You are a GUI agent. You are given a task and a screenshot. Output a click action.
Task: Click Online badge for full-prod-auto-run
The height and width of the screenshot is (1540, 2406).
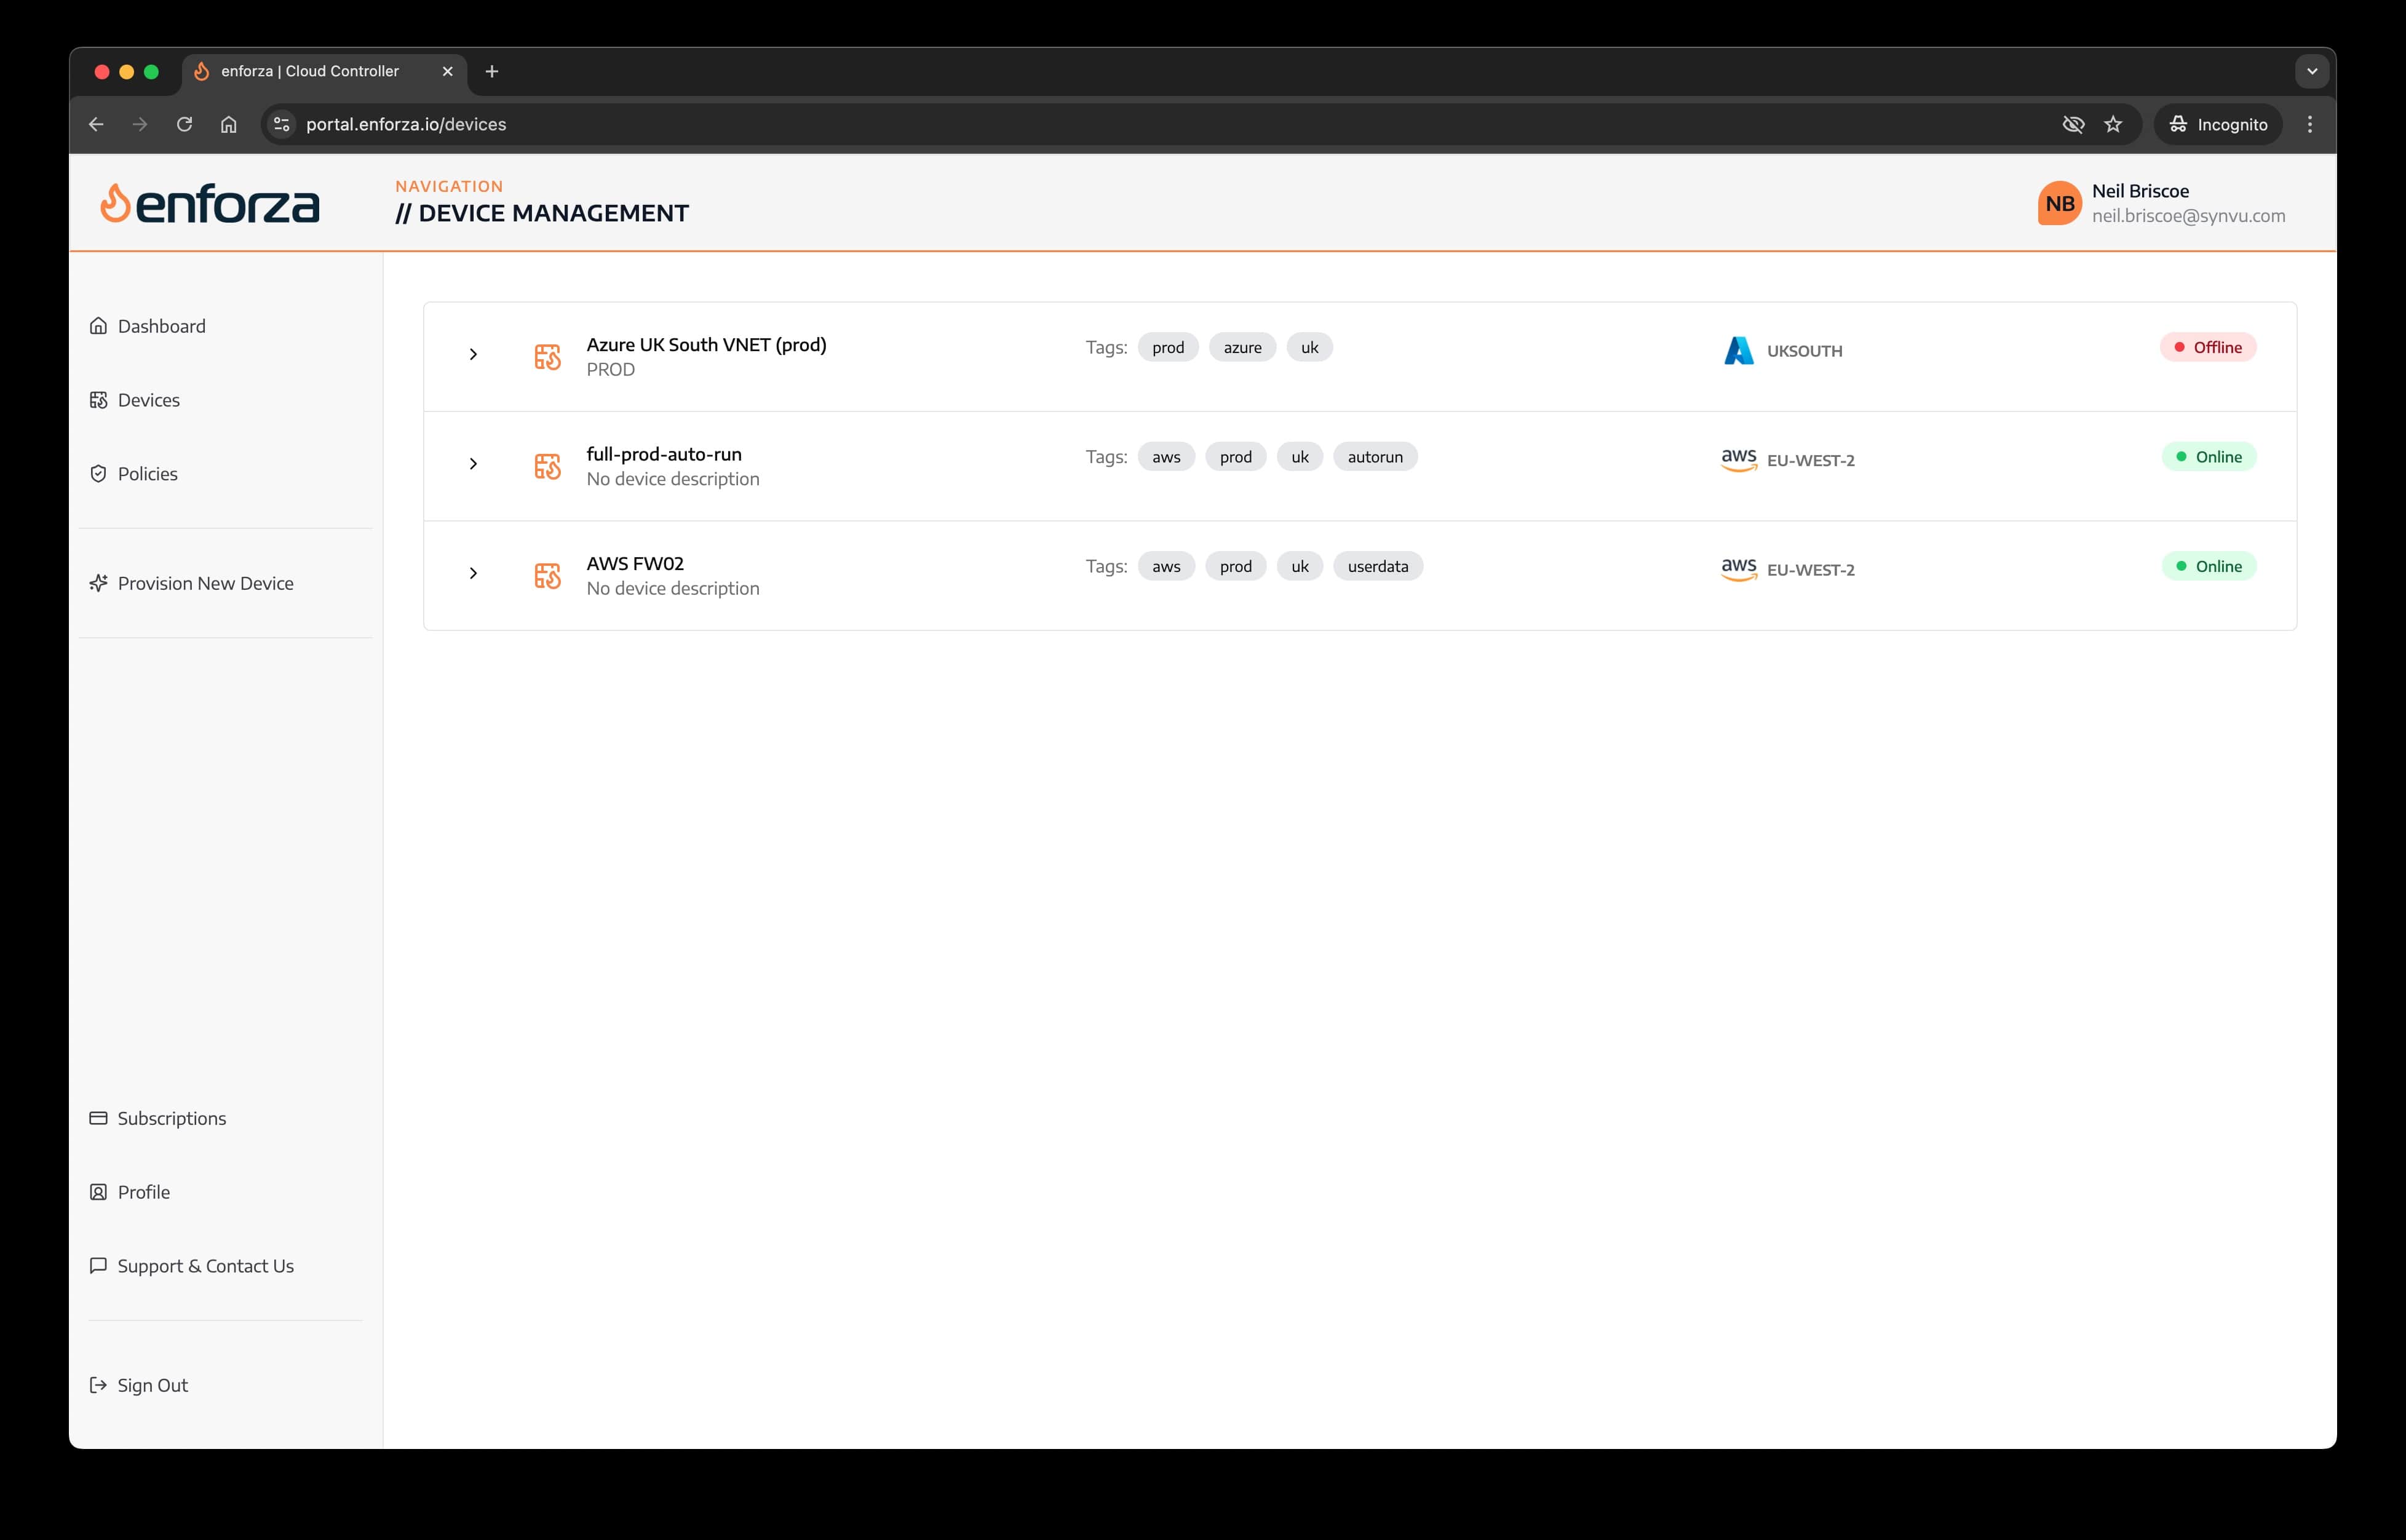2209,457
